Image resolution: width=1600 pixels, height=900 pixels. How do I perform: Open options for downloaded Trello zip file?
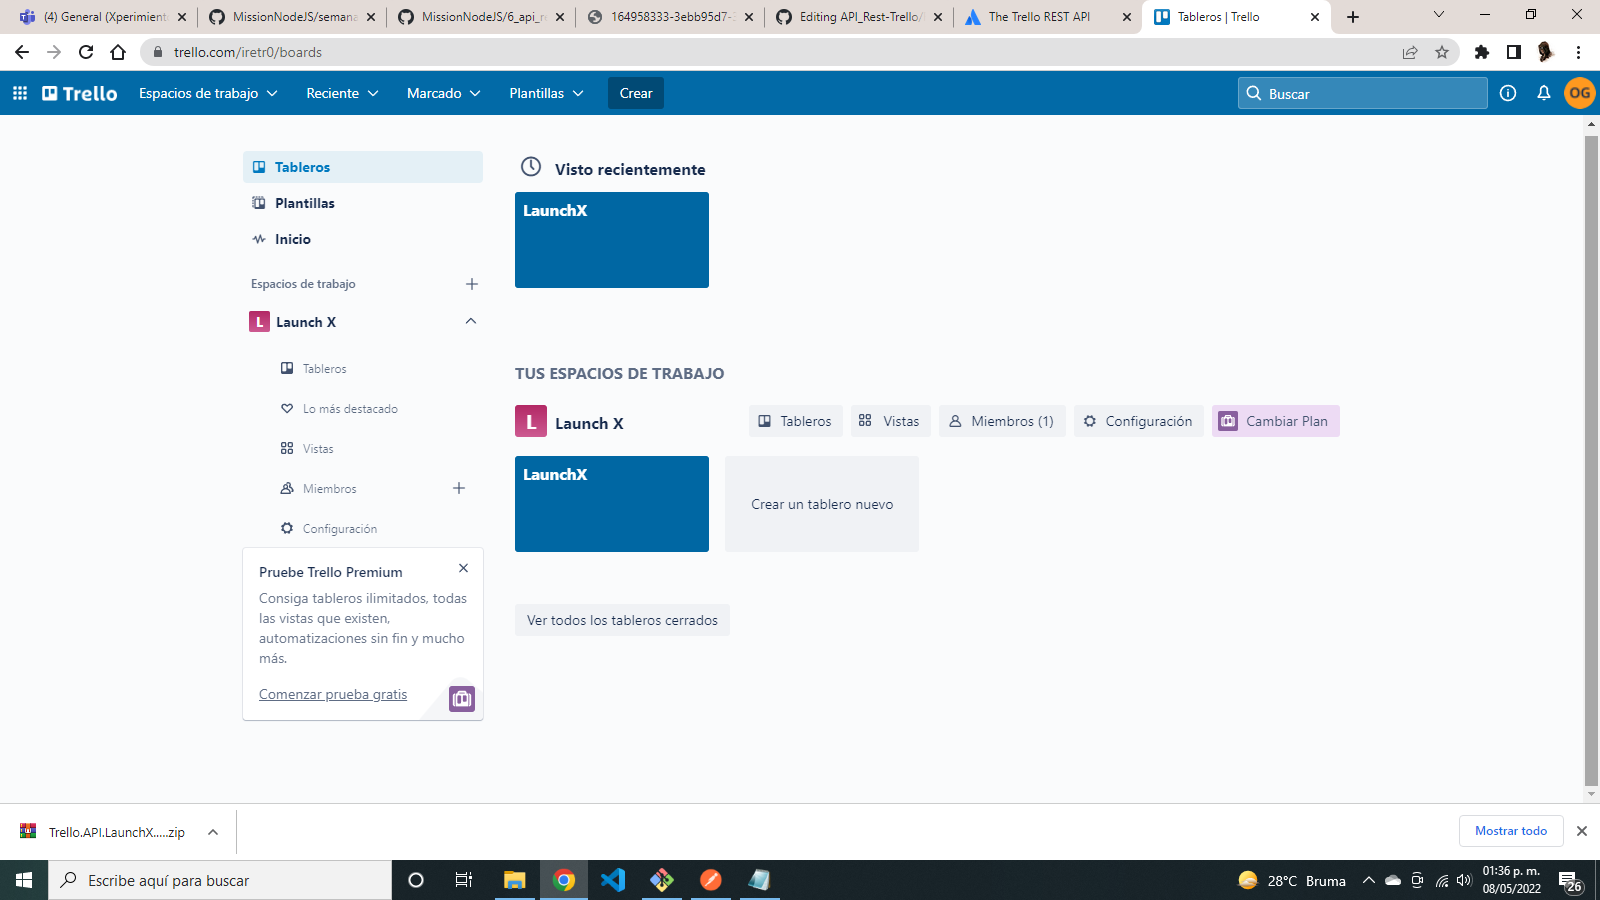click(x=213, y=832)
